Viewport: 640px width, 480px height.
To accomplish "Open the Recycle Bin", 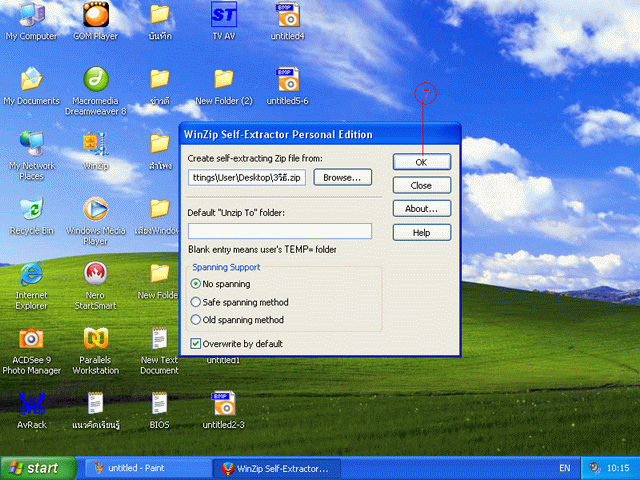I will 31,216.
